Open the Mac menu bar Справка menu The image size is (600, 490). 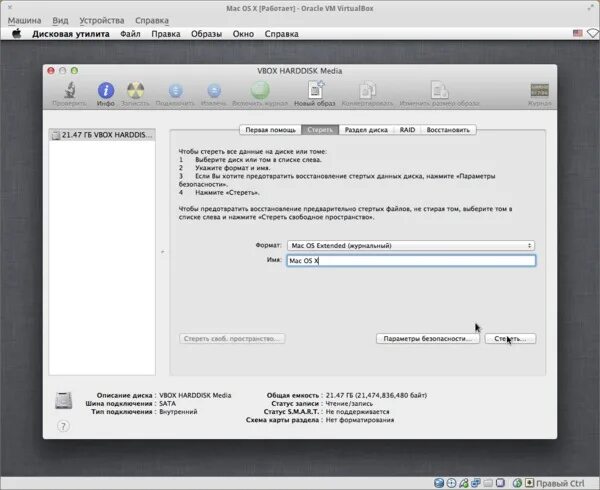click(x=282, y=34)
